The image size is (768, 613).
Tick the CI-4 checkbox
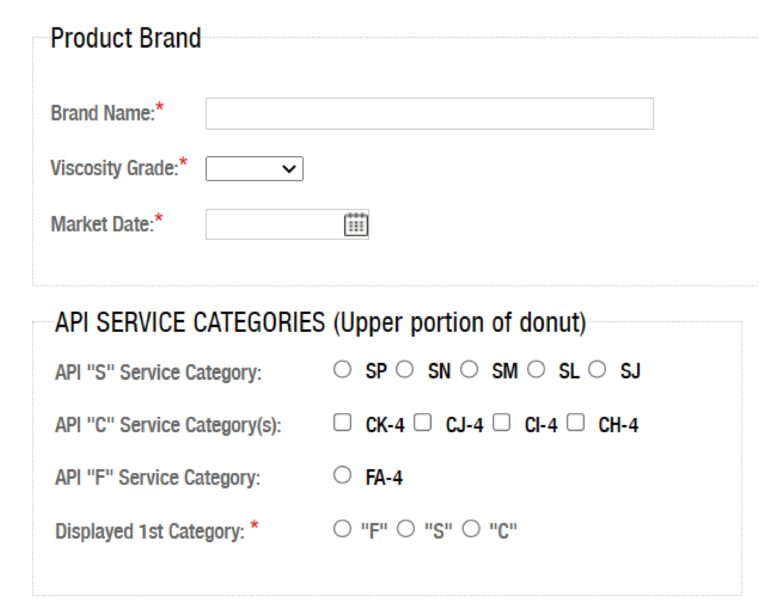tap(501, 422)
